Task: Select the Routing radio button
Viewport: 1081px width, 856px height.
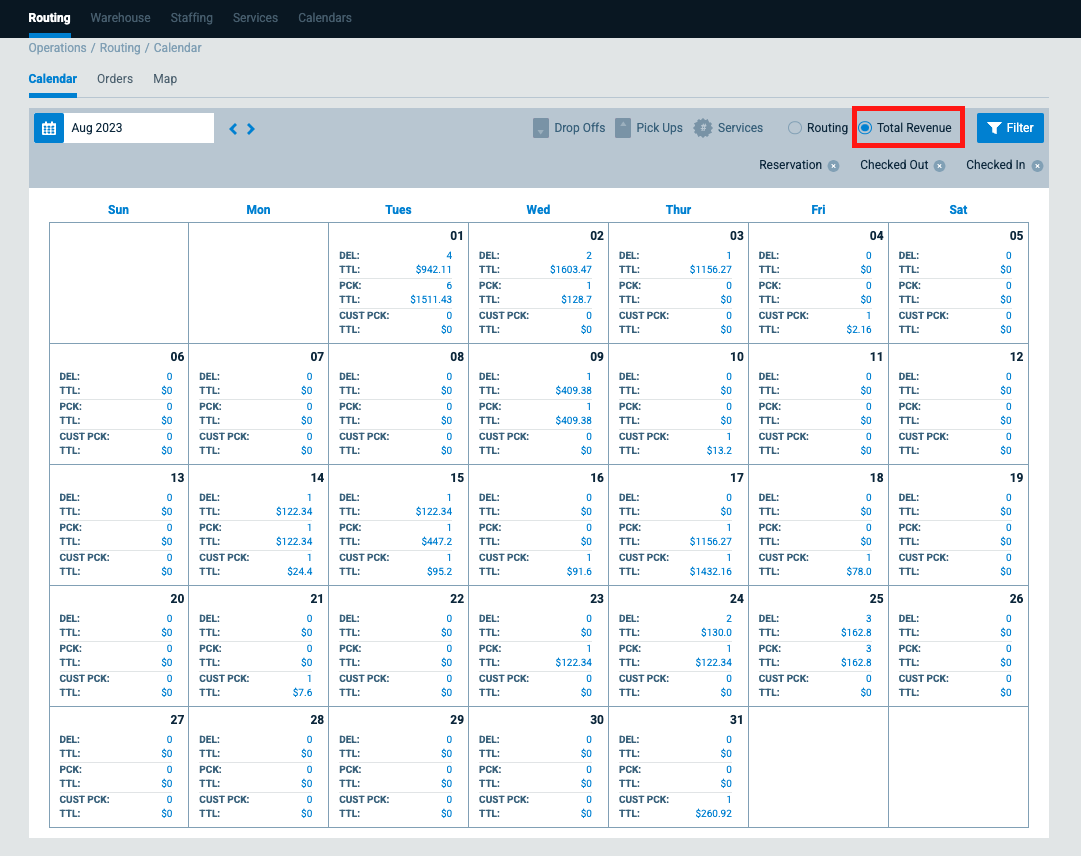Action: [795, 128]
